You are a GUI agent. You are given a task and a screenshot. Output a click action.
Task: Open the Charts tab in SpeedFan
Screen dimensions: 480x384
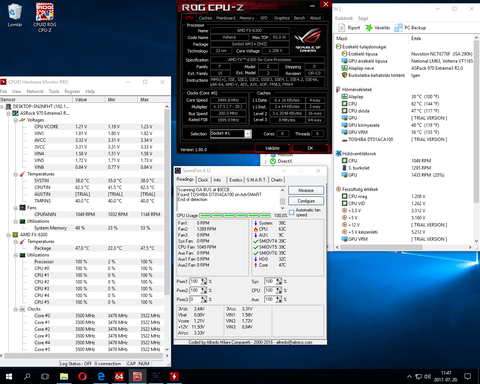277,180
